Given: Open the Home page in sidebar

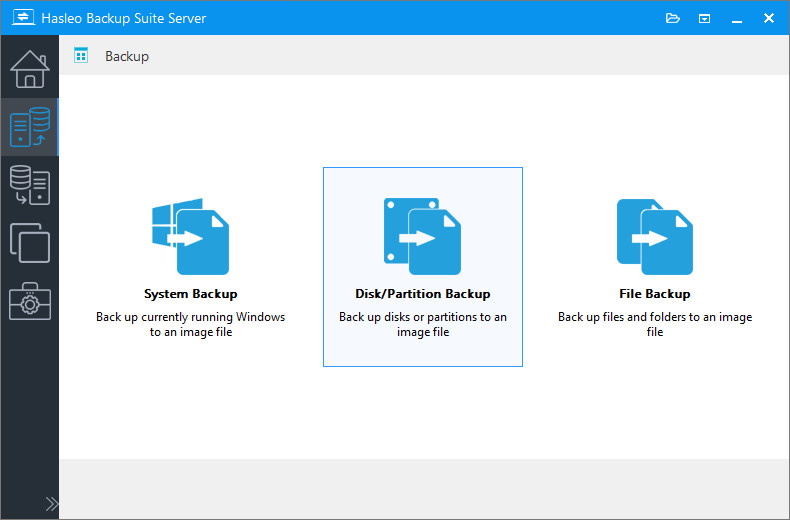Looking at the screenshot, I should [x=30, y=69].
